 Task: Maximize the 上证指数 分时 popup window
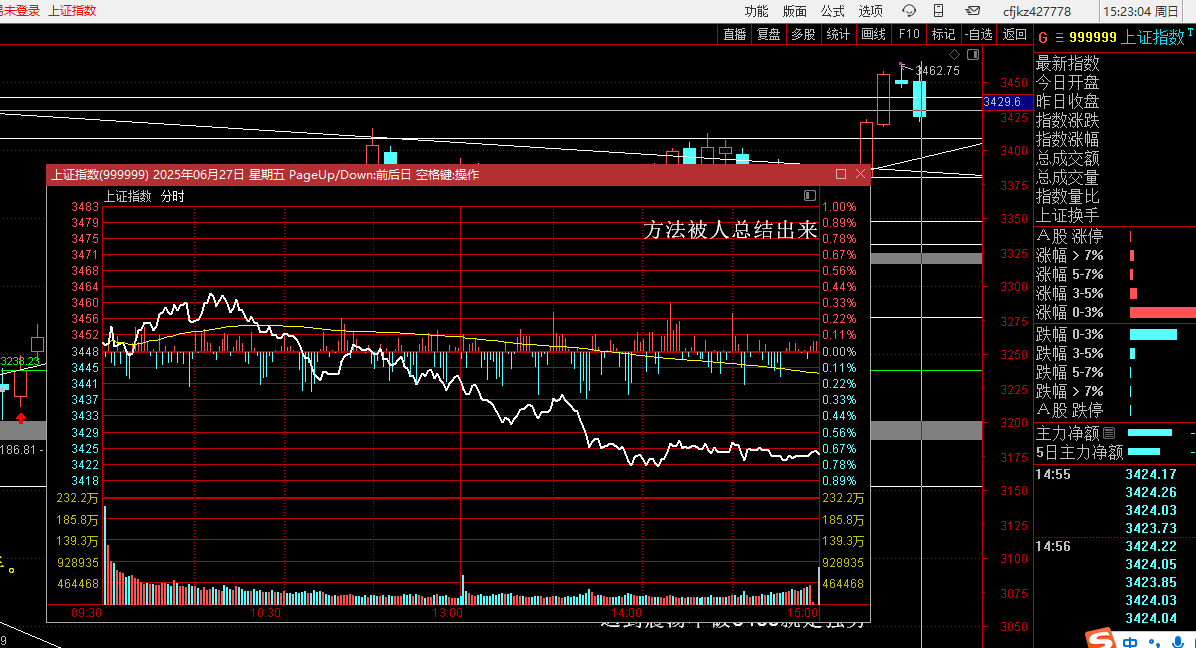[x=841, y=174]
